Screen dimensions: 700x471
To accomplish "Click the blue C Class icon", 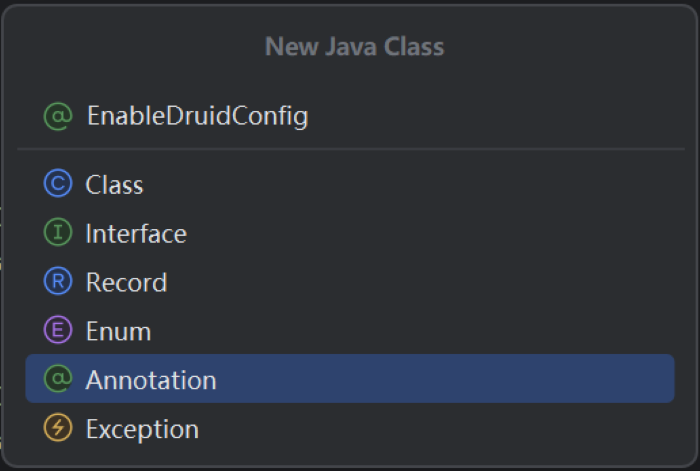I will (59, 185).
